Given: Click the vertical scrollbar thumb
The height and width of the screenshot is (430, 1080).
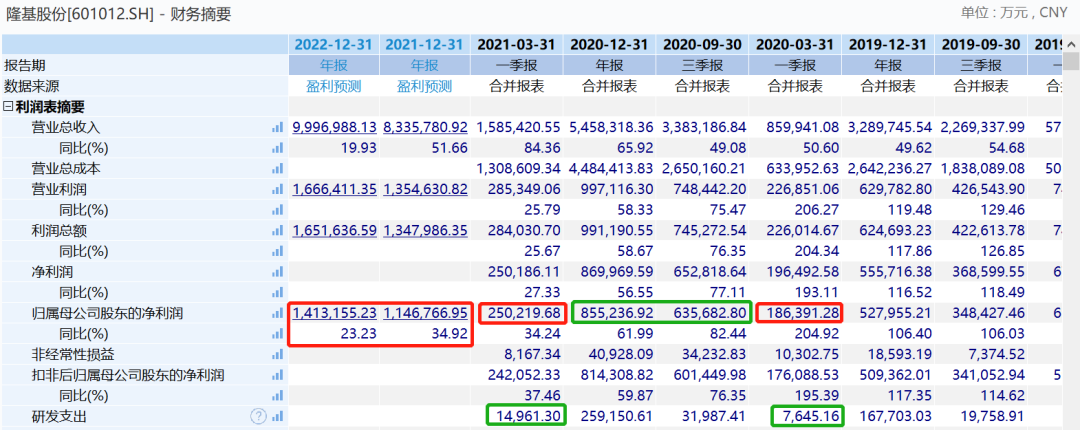Looking at the screenshot, I should [1071, 61].
